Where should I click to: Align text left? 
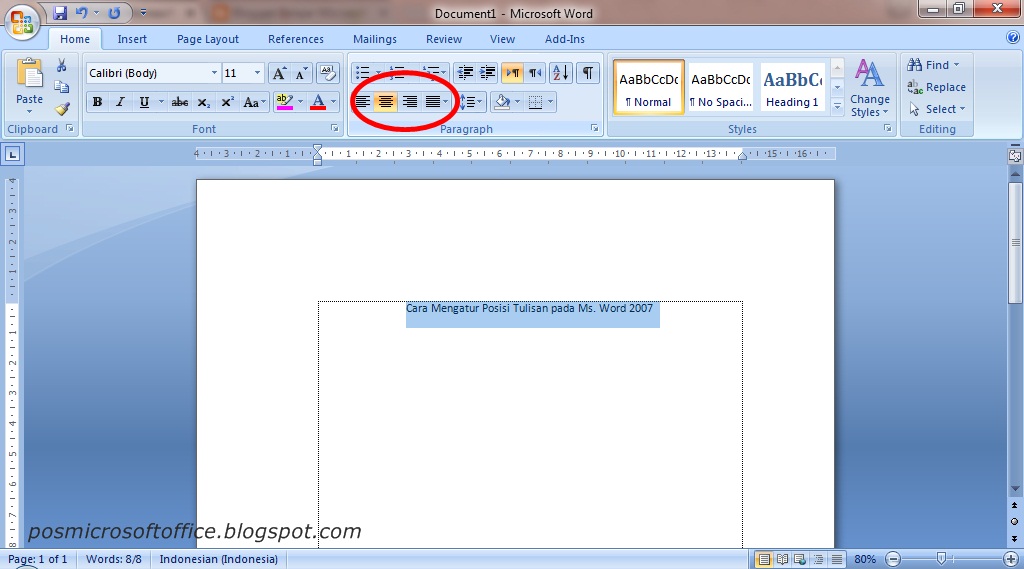(362, 102)
